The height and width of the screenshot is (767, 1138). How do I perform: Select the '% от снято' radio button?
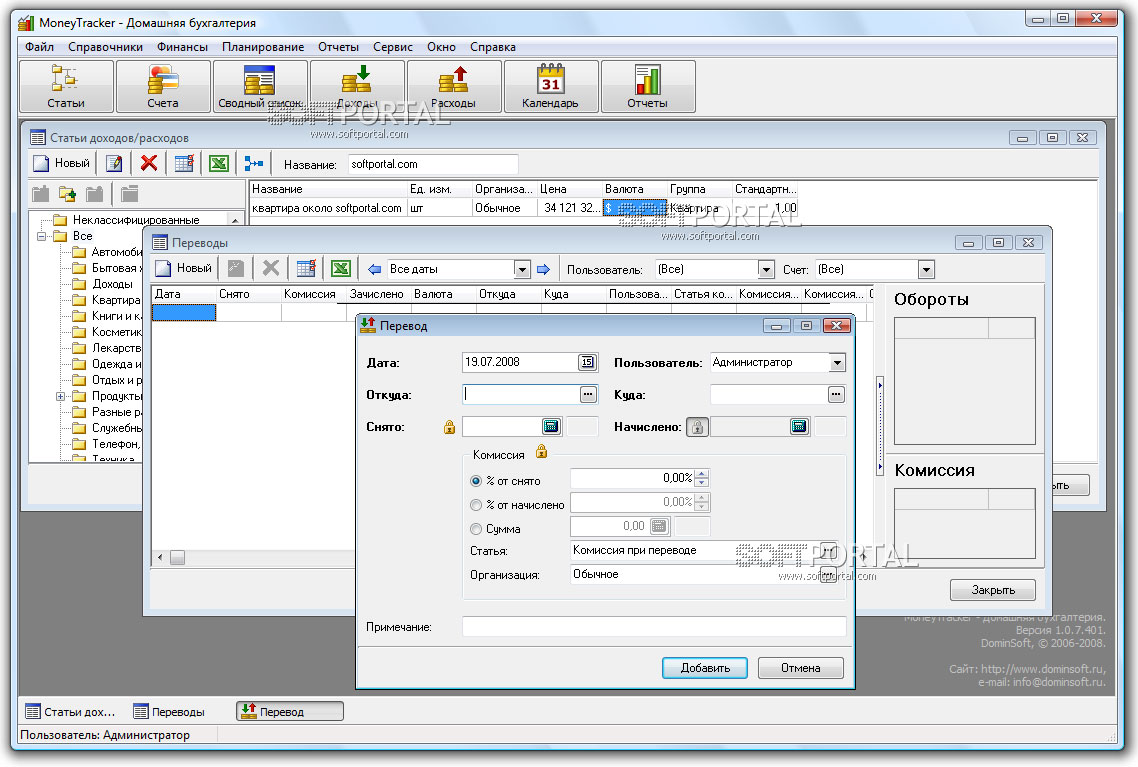476,481
